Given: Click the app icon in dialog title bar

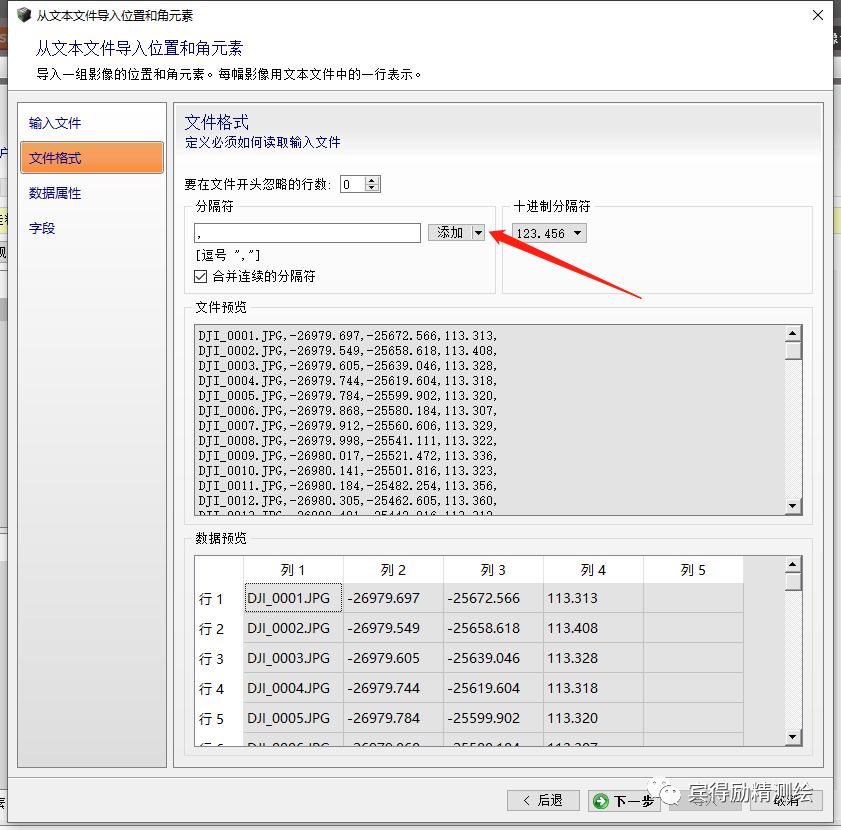Looking at the screenshot, I should [24, 14].
